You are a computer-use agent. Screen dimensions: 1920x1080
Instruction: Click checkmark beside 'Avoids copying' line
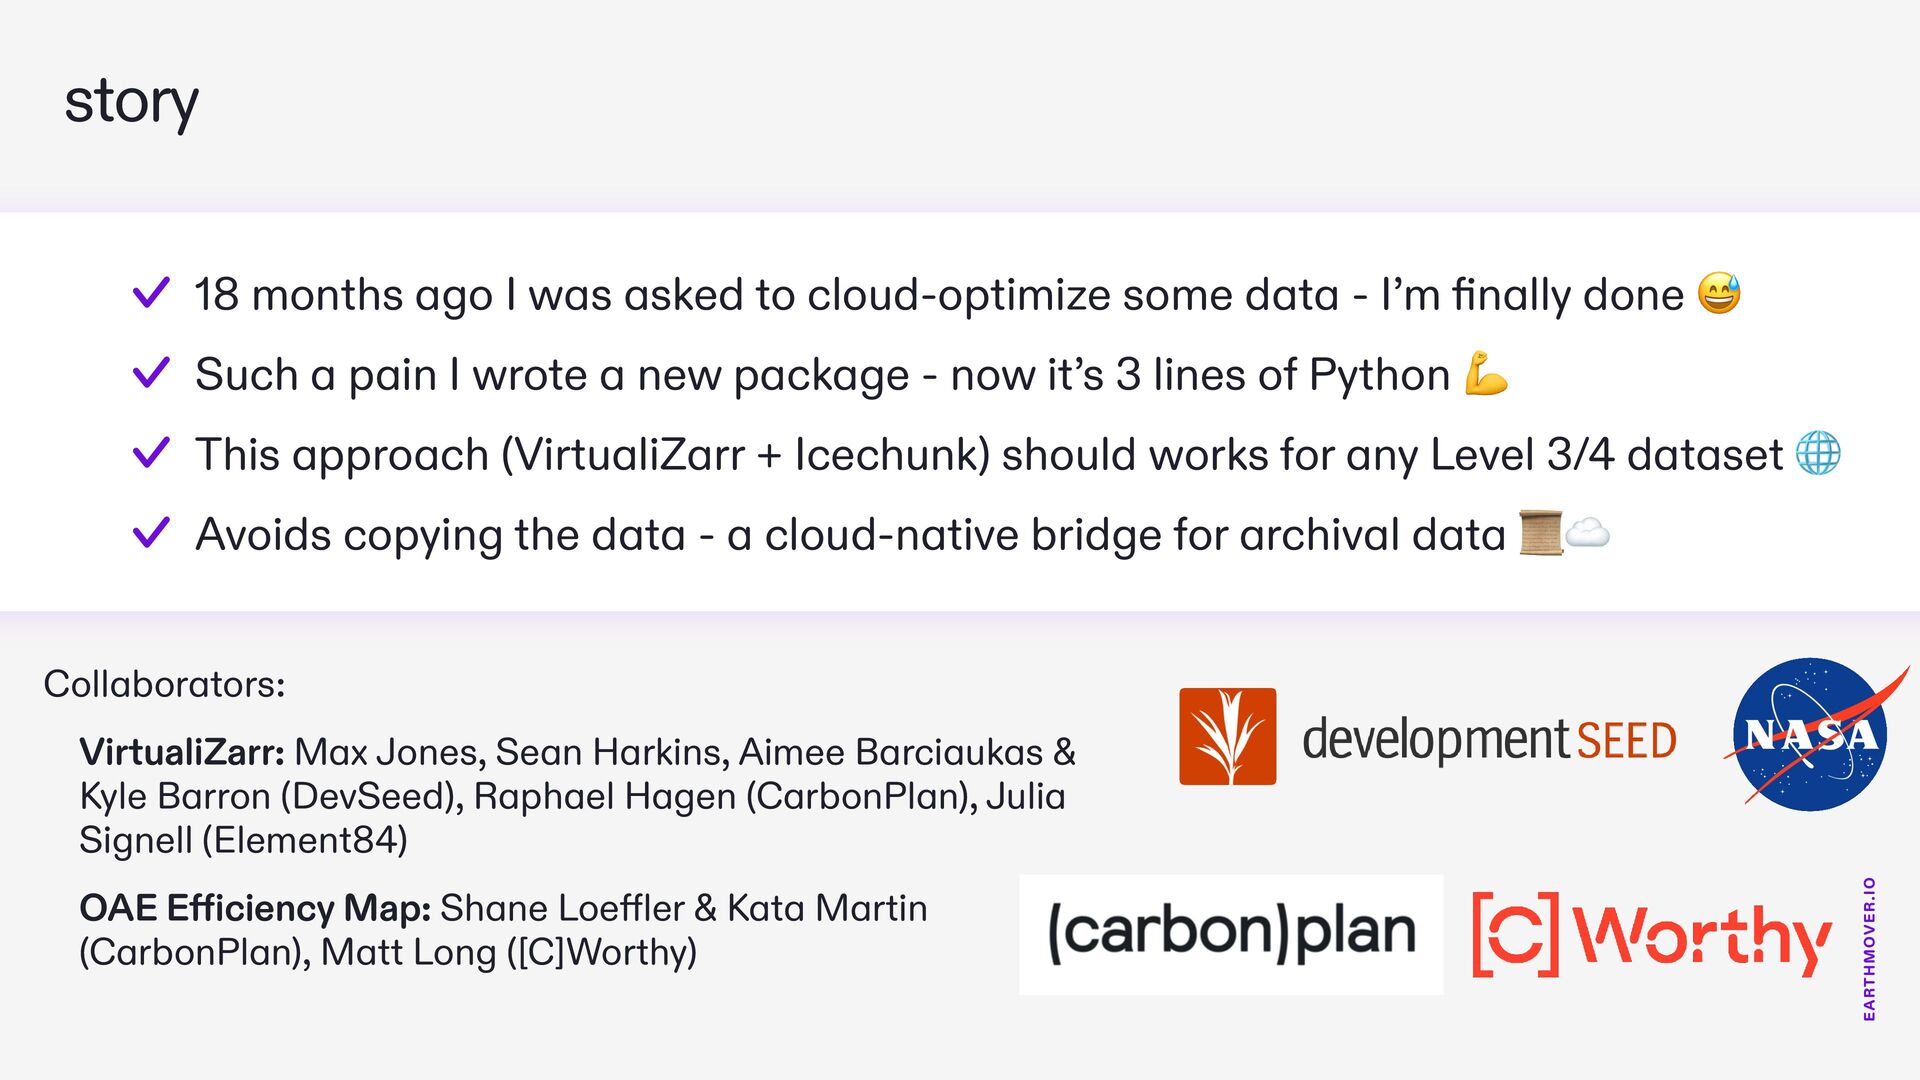151,533
